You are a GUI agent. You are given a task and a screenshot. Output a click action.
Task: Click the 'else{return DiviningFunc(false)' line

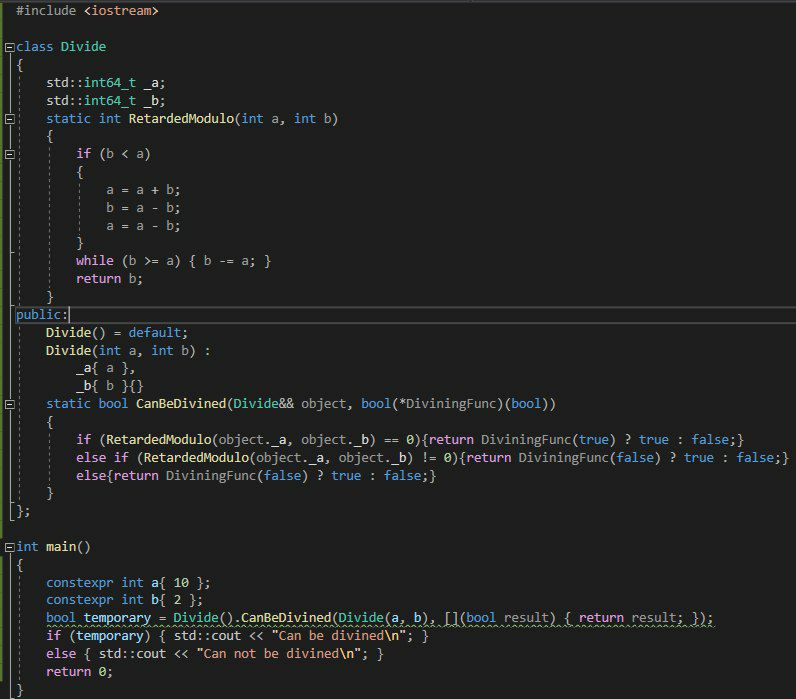(x=256, y=476)
